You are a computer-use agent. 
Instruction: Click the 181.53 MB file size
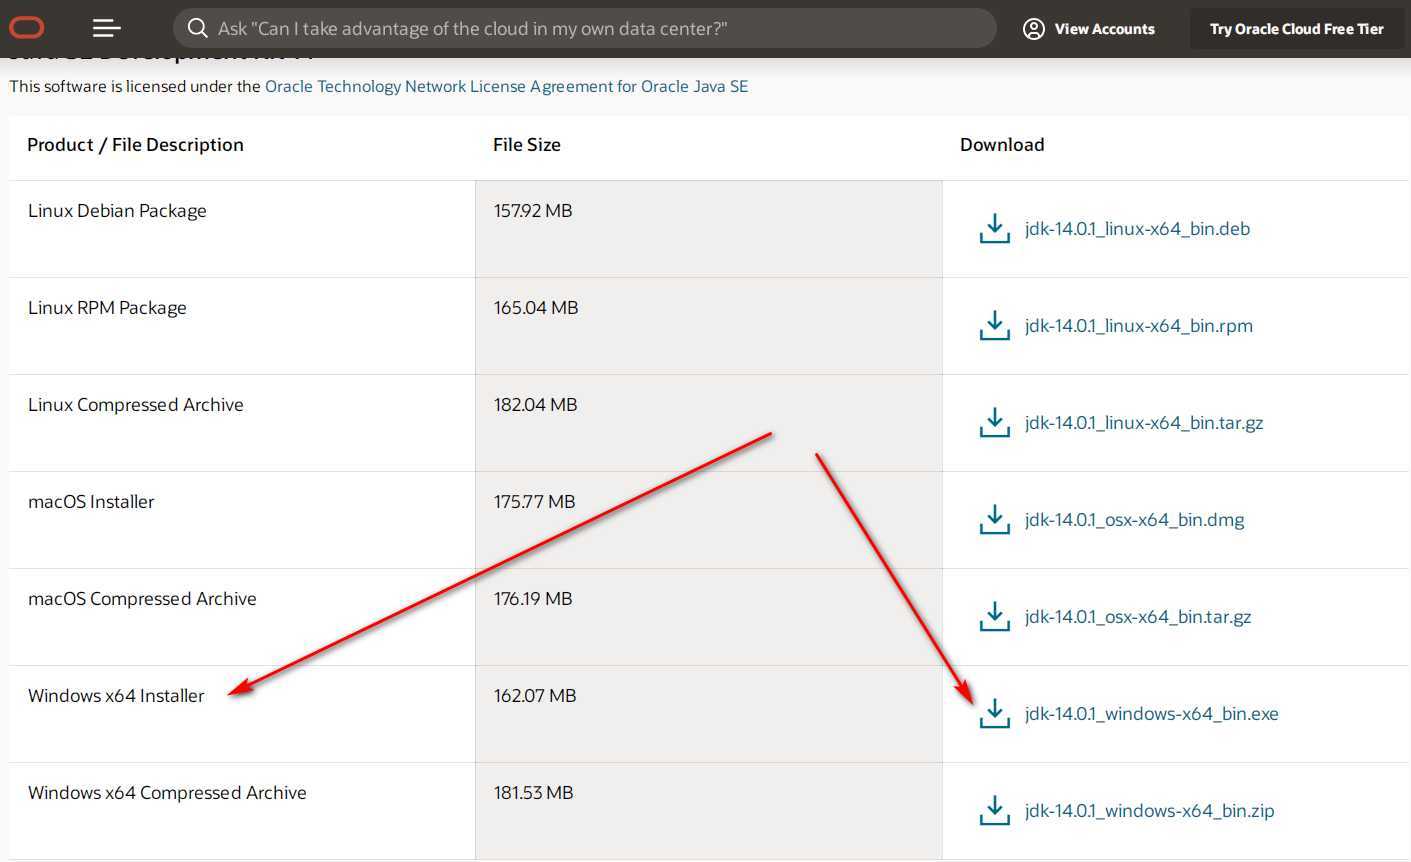point(534,793)
